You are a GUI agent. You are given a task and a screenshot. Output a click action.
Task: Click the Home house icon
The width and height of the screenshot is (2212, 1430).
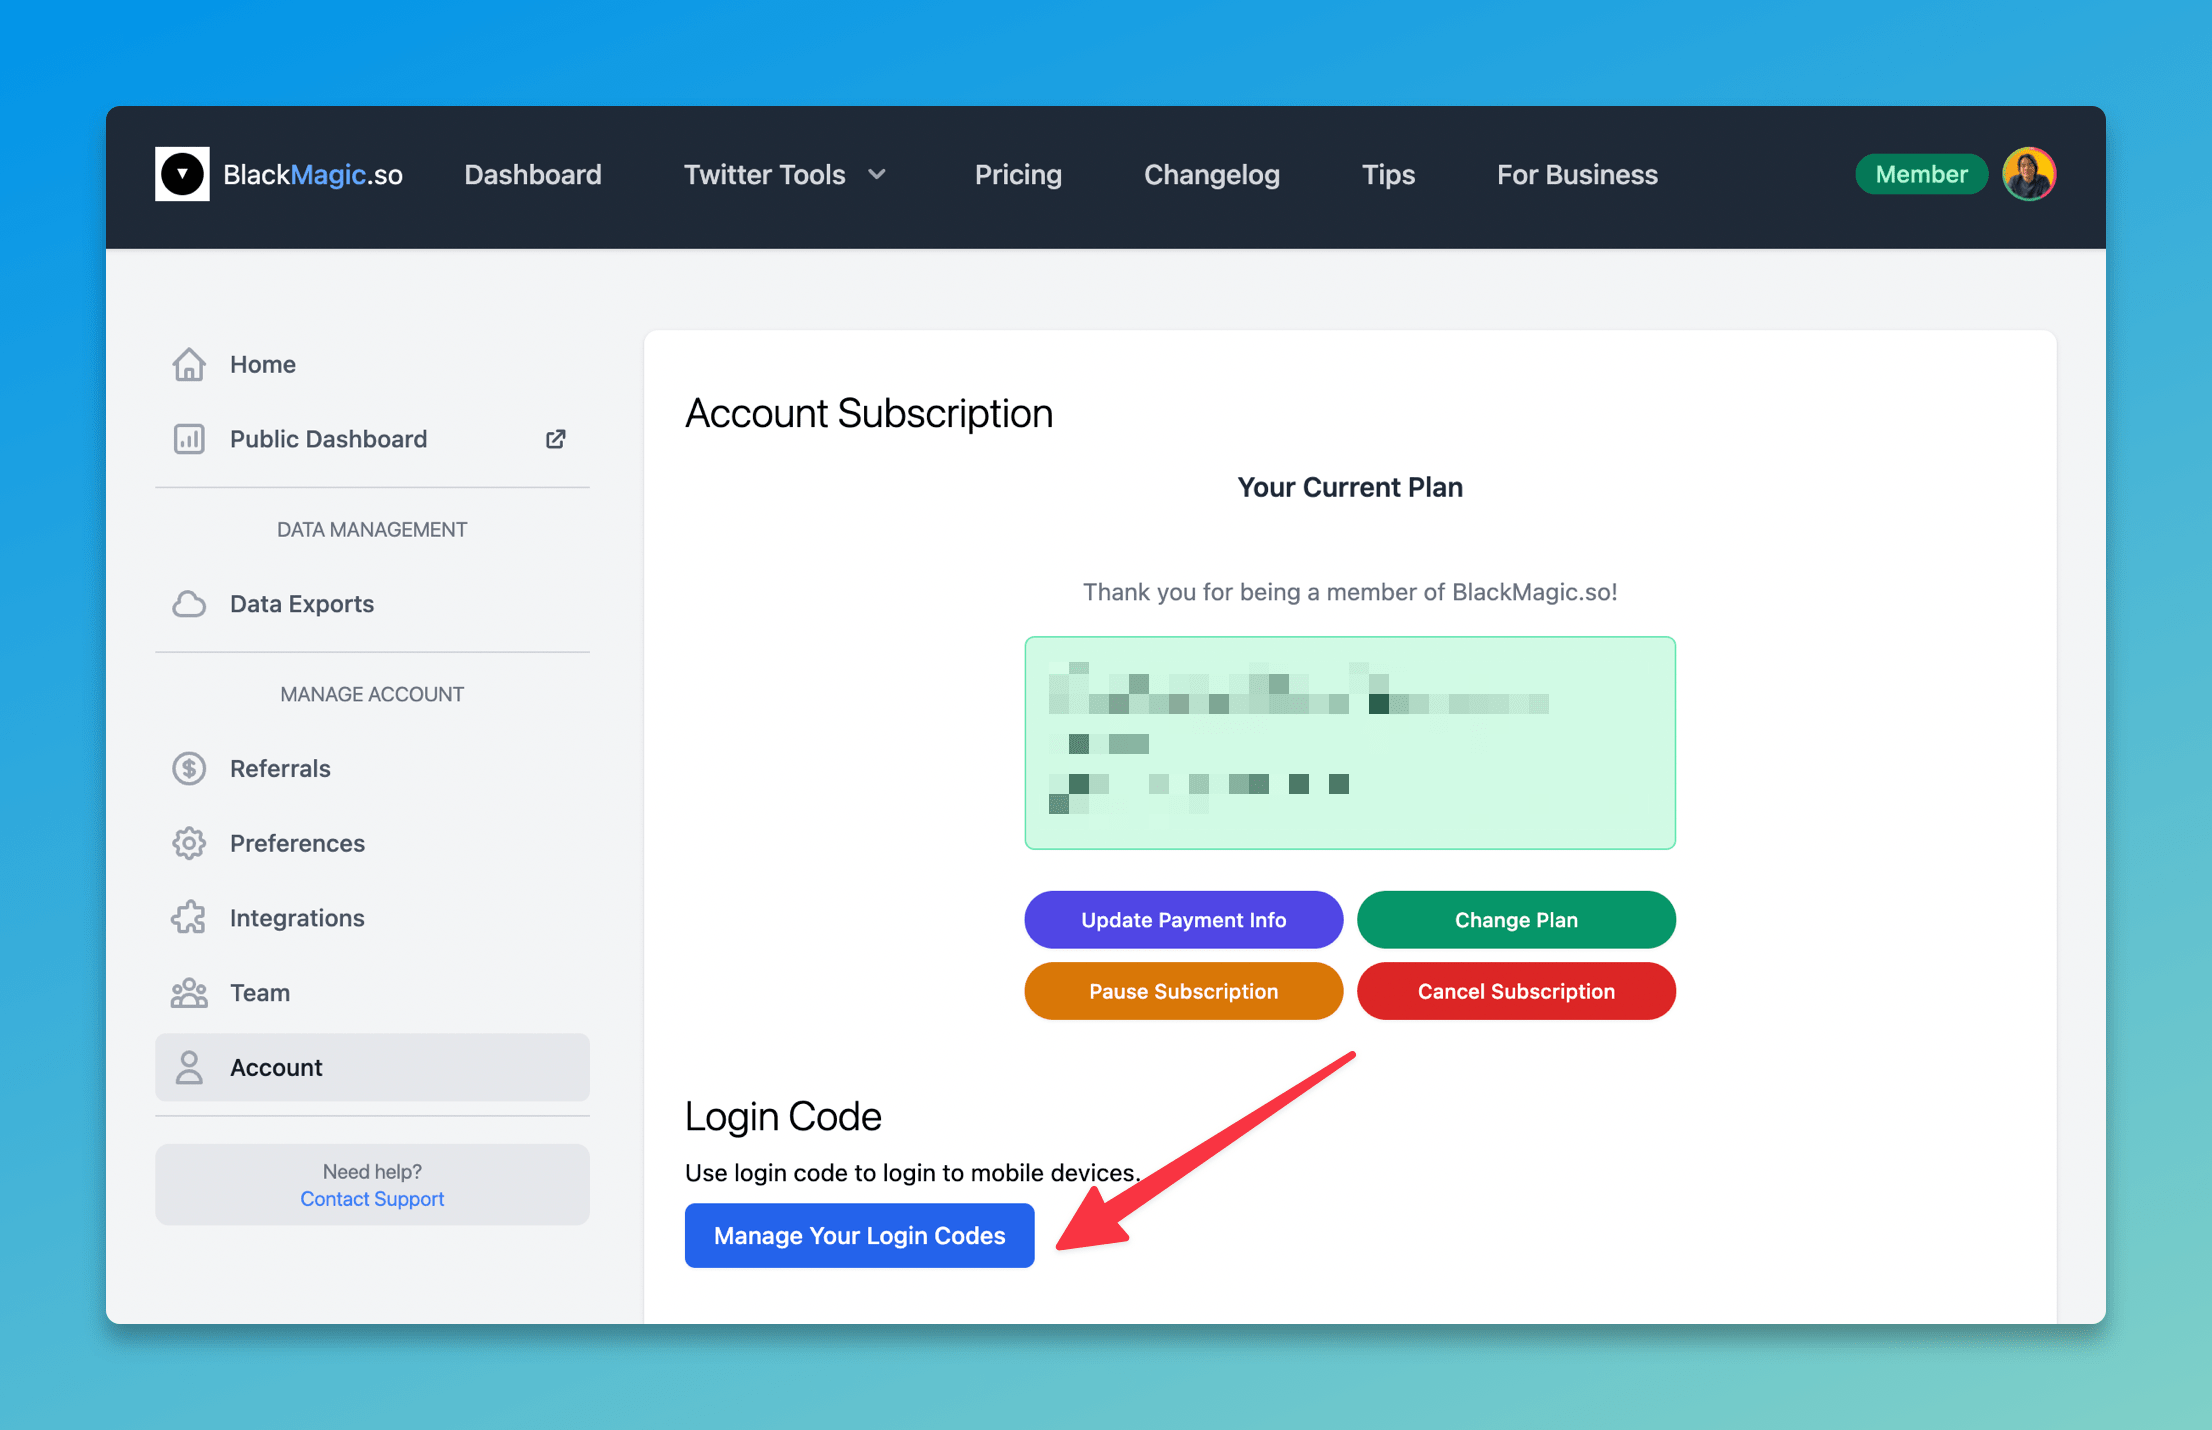click(189, 364)
